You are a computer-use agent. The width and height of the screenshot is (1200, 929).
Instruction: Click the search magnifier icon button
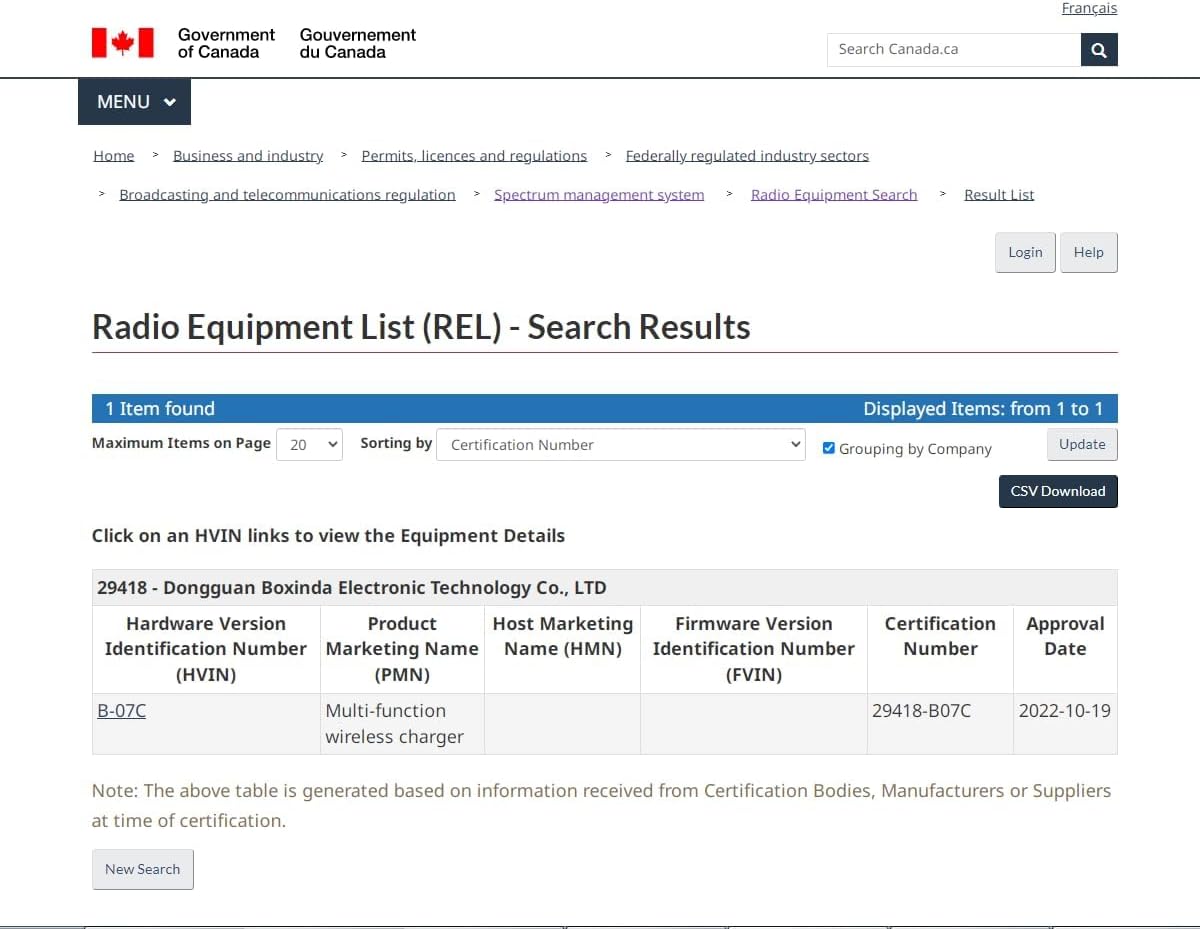tap(1099, 50)
